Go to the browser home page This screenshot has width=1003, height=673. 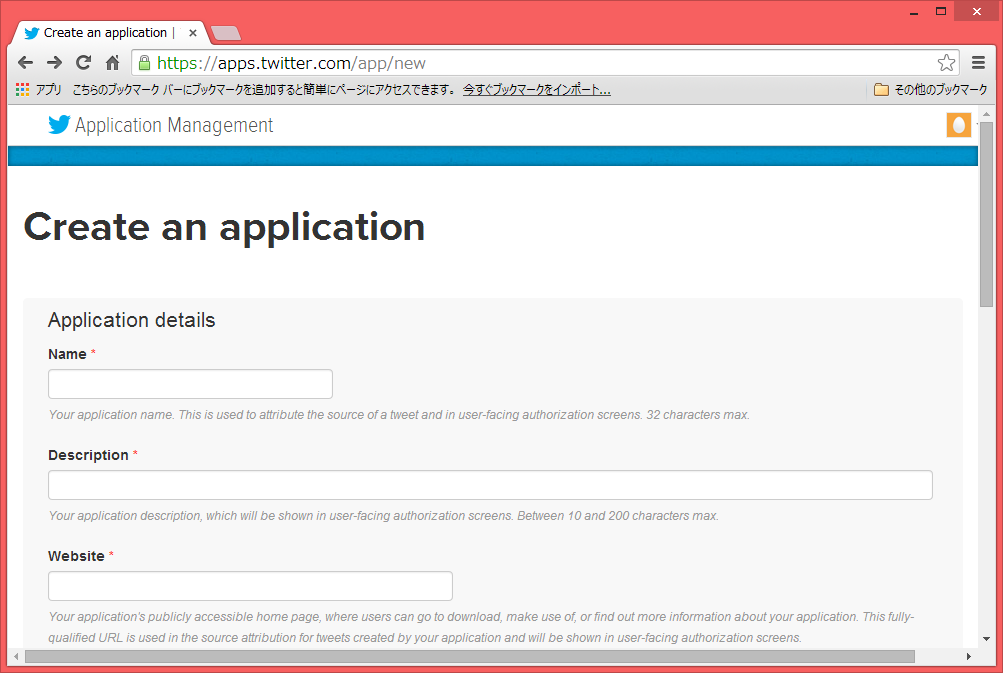pos(112,62)
